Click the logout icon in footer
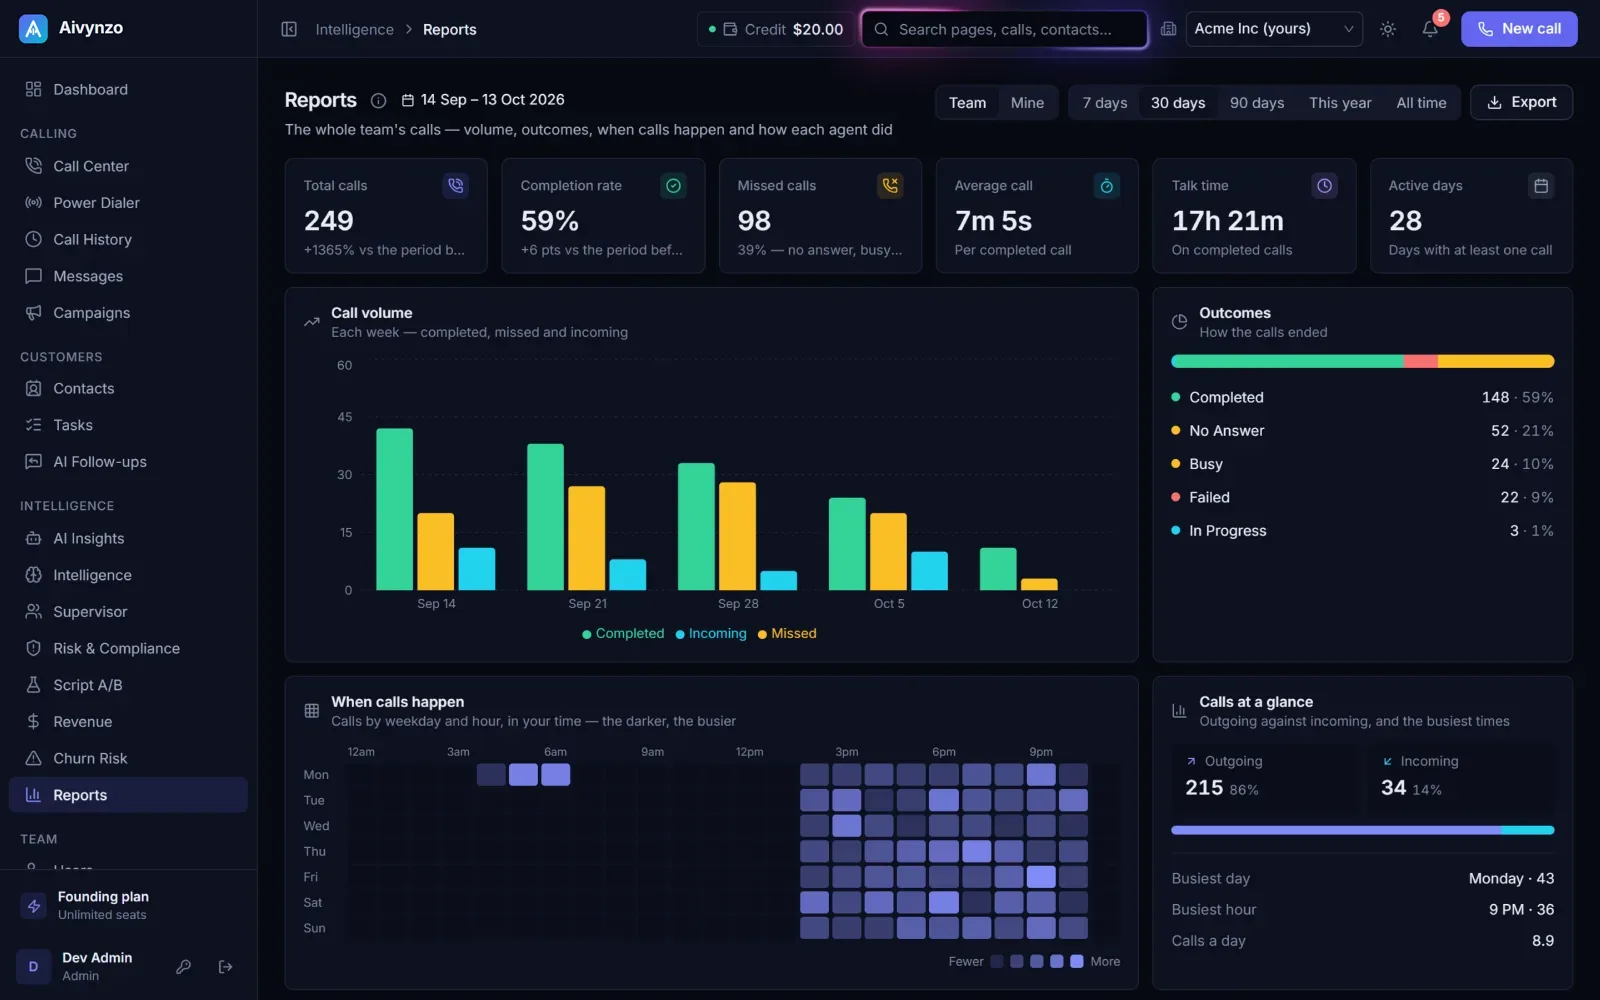The width and height of the screenshot is (1600, 1000). [226, 967]
